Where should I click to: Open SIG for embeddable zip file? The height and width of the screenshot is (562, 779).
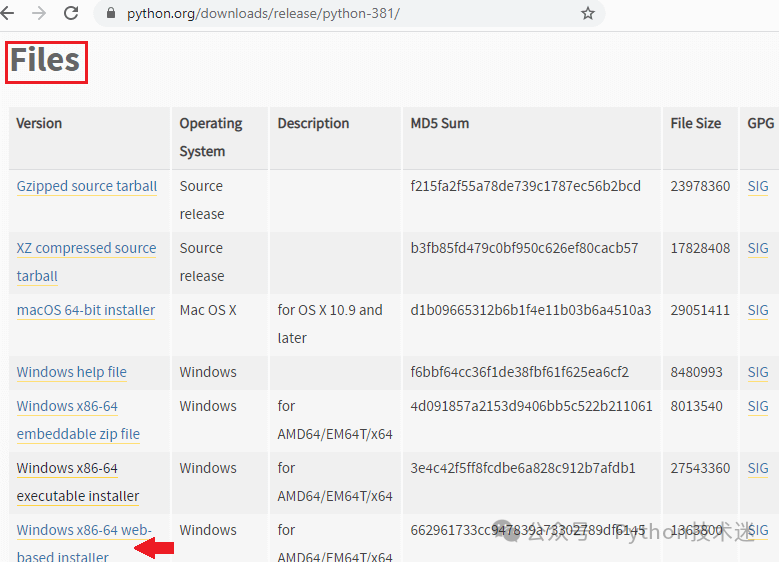[x=758, y=406]
